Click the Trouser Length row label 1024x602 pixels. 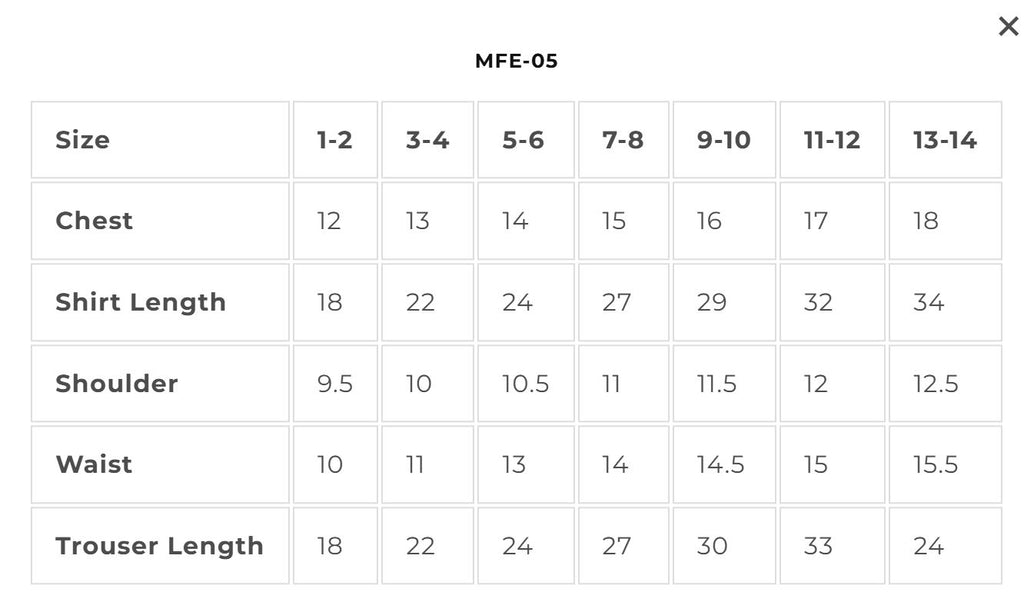click(x=160, y=546)
